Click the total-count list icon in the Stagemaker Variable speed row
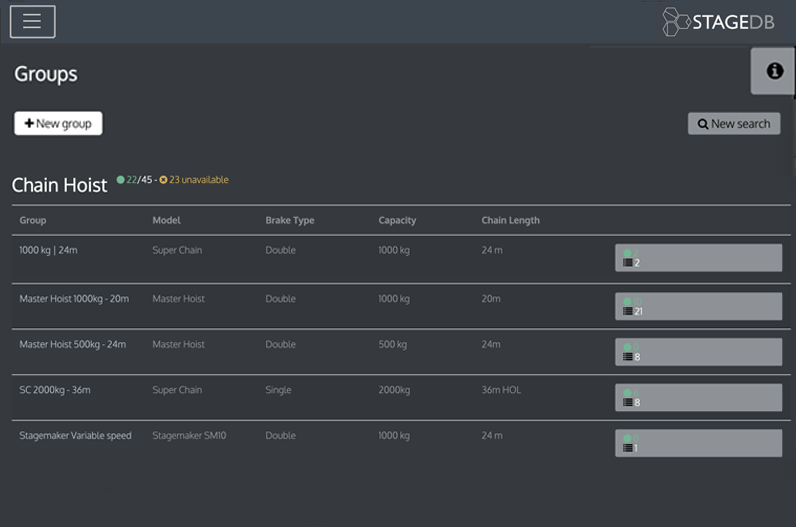This screenshot has width=796, height=527. click(x=628, y=448)
